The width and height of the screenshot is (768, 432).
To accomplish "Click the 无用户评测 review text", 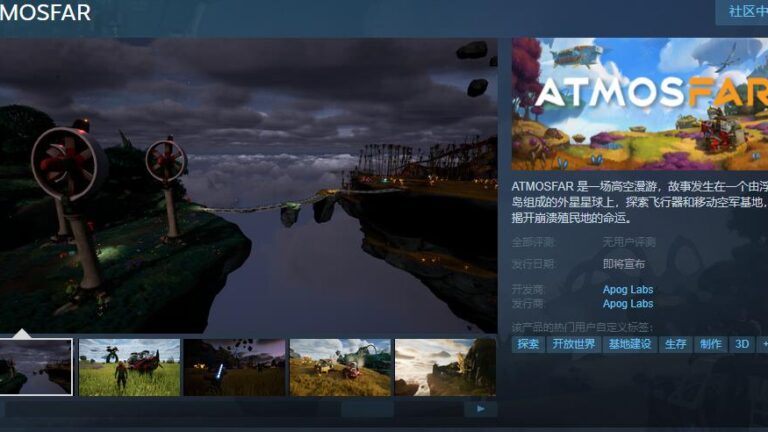I will tap(629, 242).
